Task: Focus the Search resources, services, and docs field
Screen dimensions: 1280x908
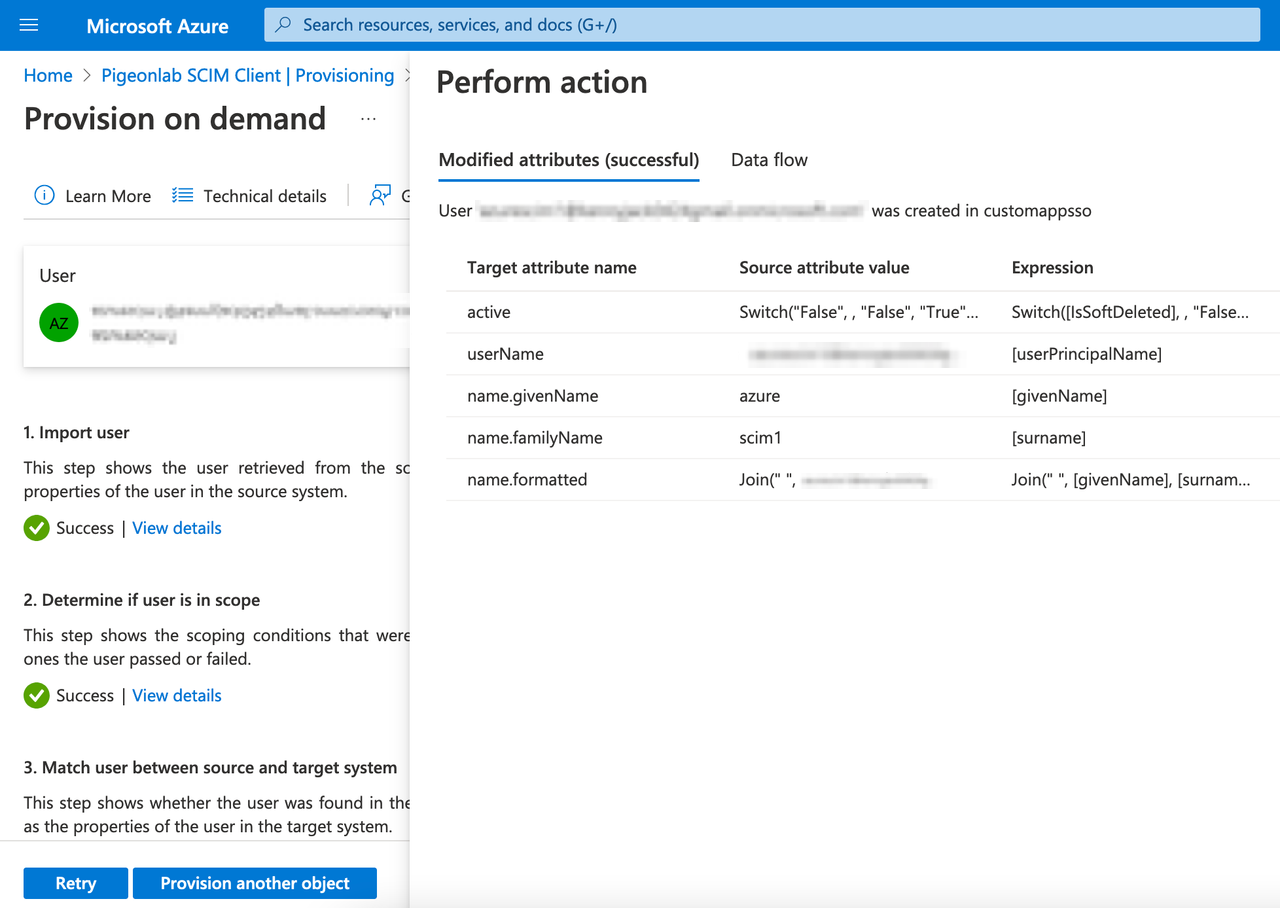Action: point(762,25)
